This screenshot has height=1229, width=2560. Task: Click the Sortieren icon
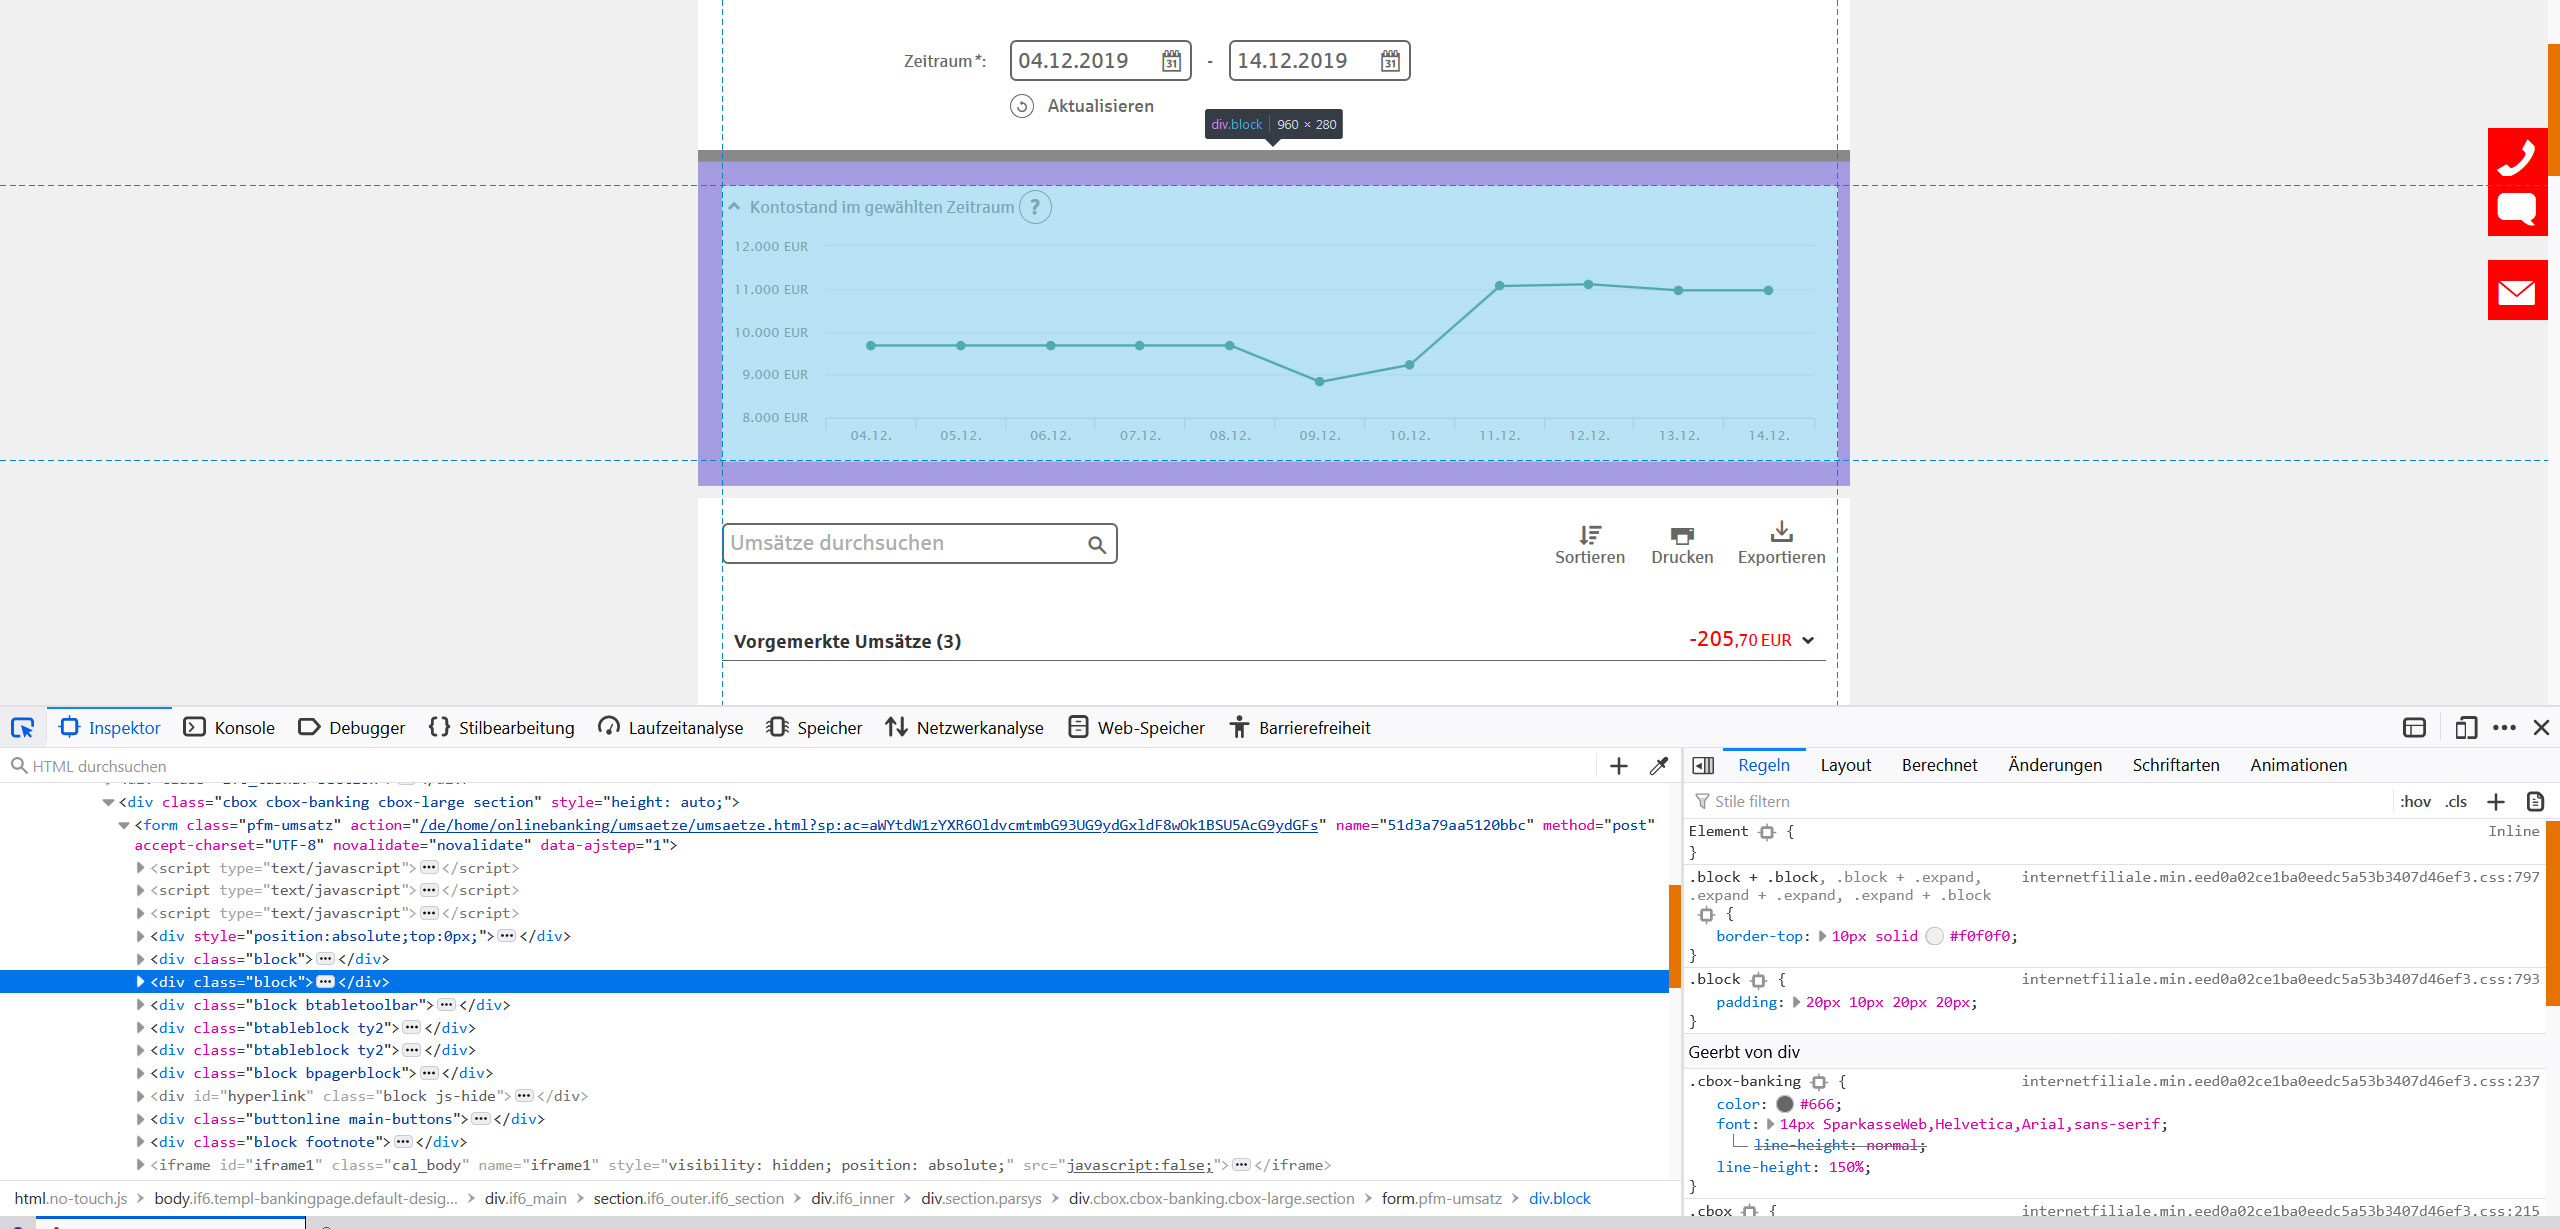(x=1590, y=535)
